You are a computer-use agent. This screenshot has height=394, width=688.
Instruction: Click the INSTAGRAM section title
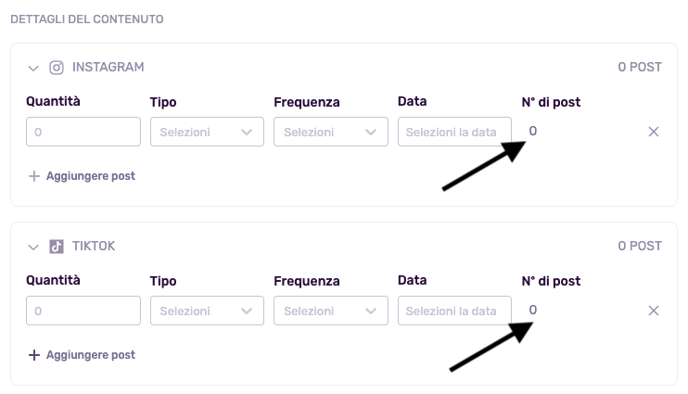tap(108, 67)
